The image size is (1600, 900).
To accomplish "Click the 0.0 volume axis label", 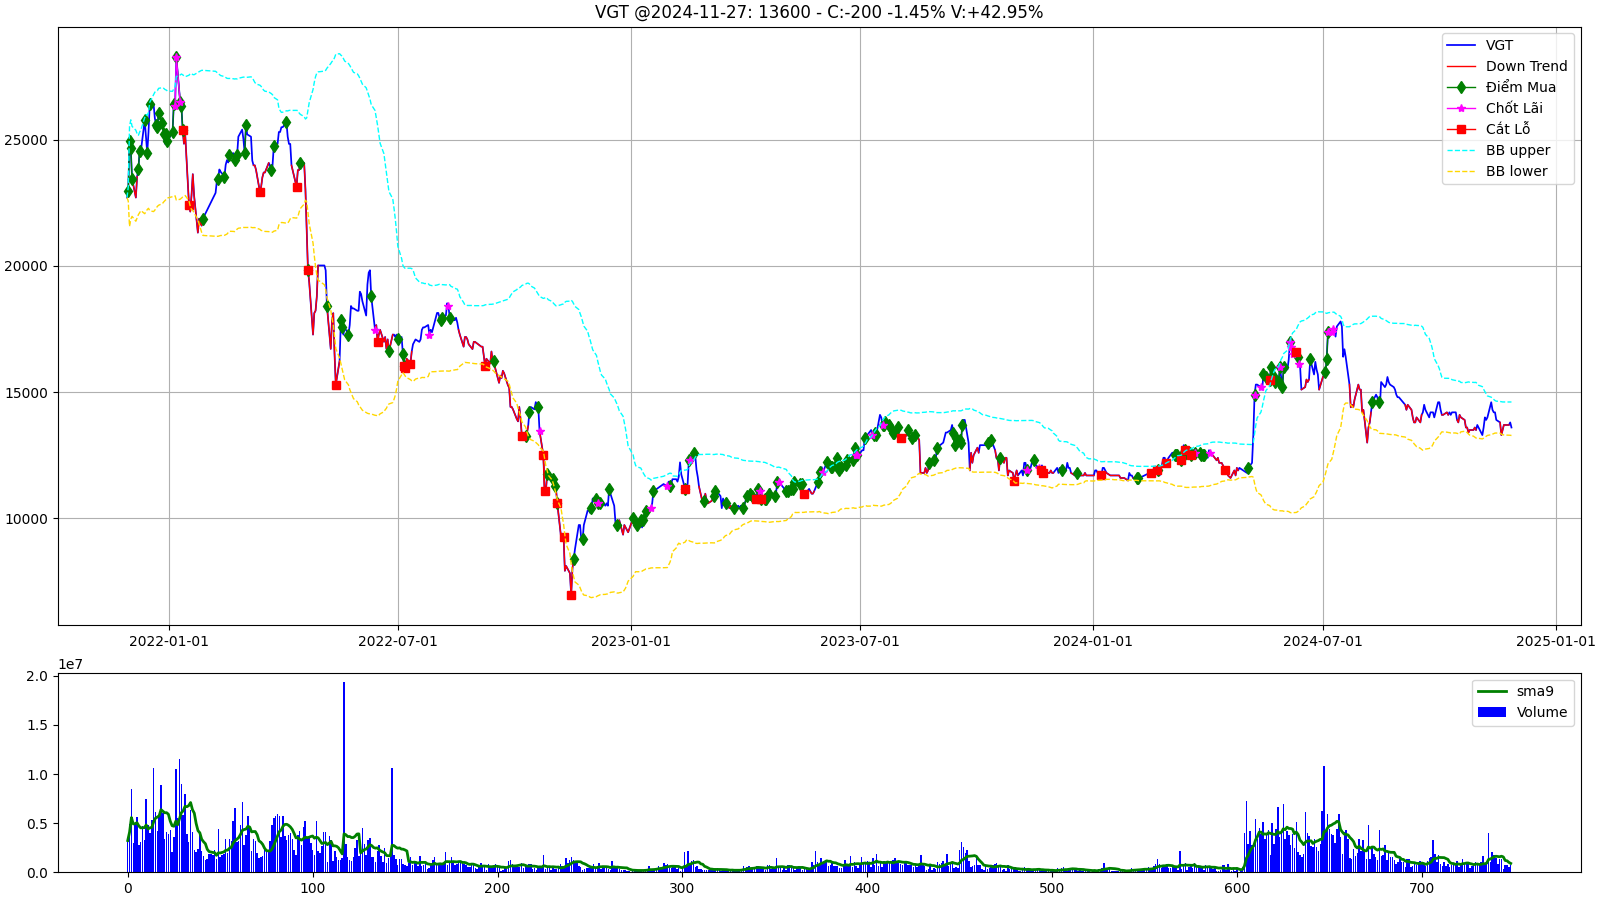I will tap(37, 872).
